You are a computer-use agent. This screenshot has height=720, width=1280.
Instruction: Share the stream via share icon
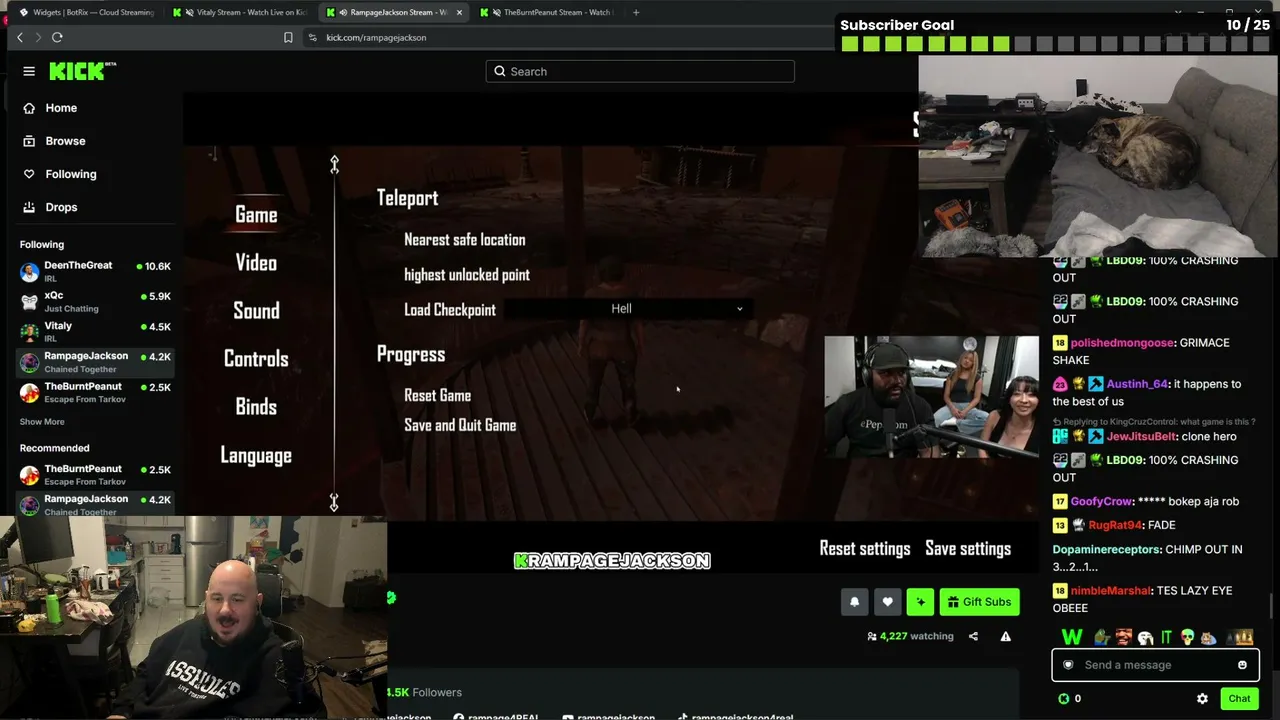point(973,636)
